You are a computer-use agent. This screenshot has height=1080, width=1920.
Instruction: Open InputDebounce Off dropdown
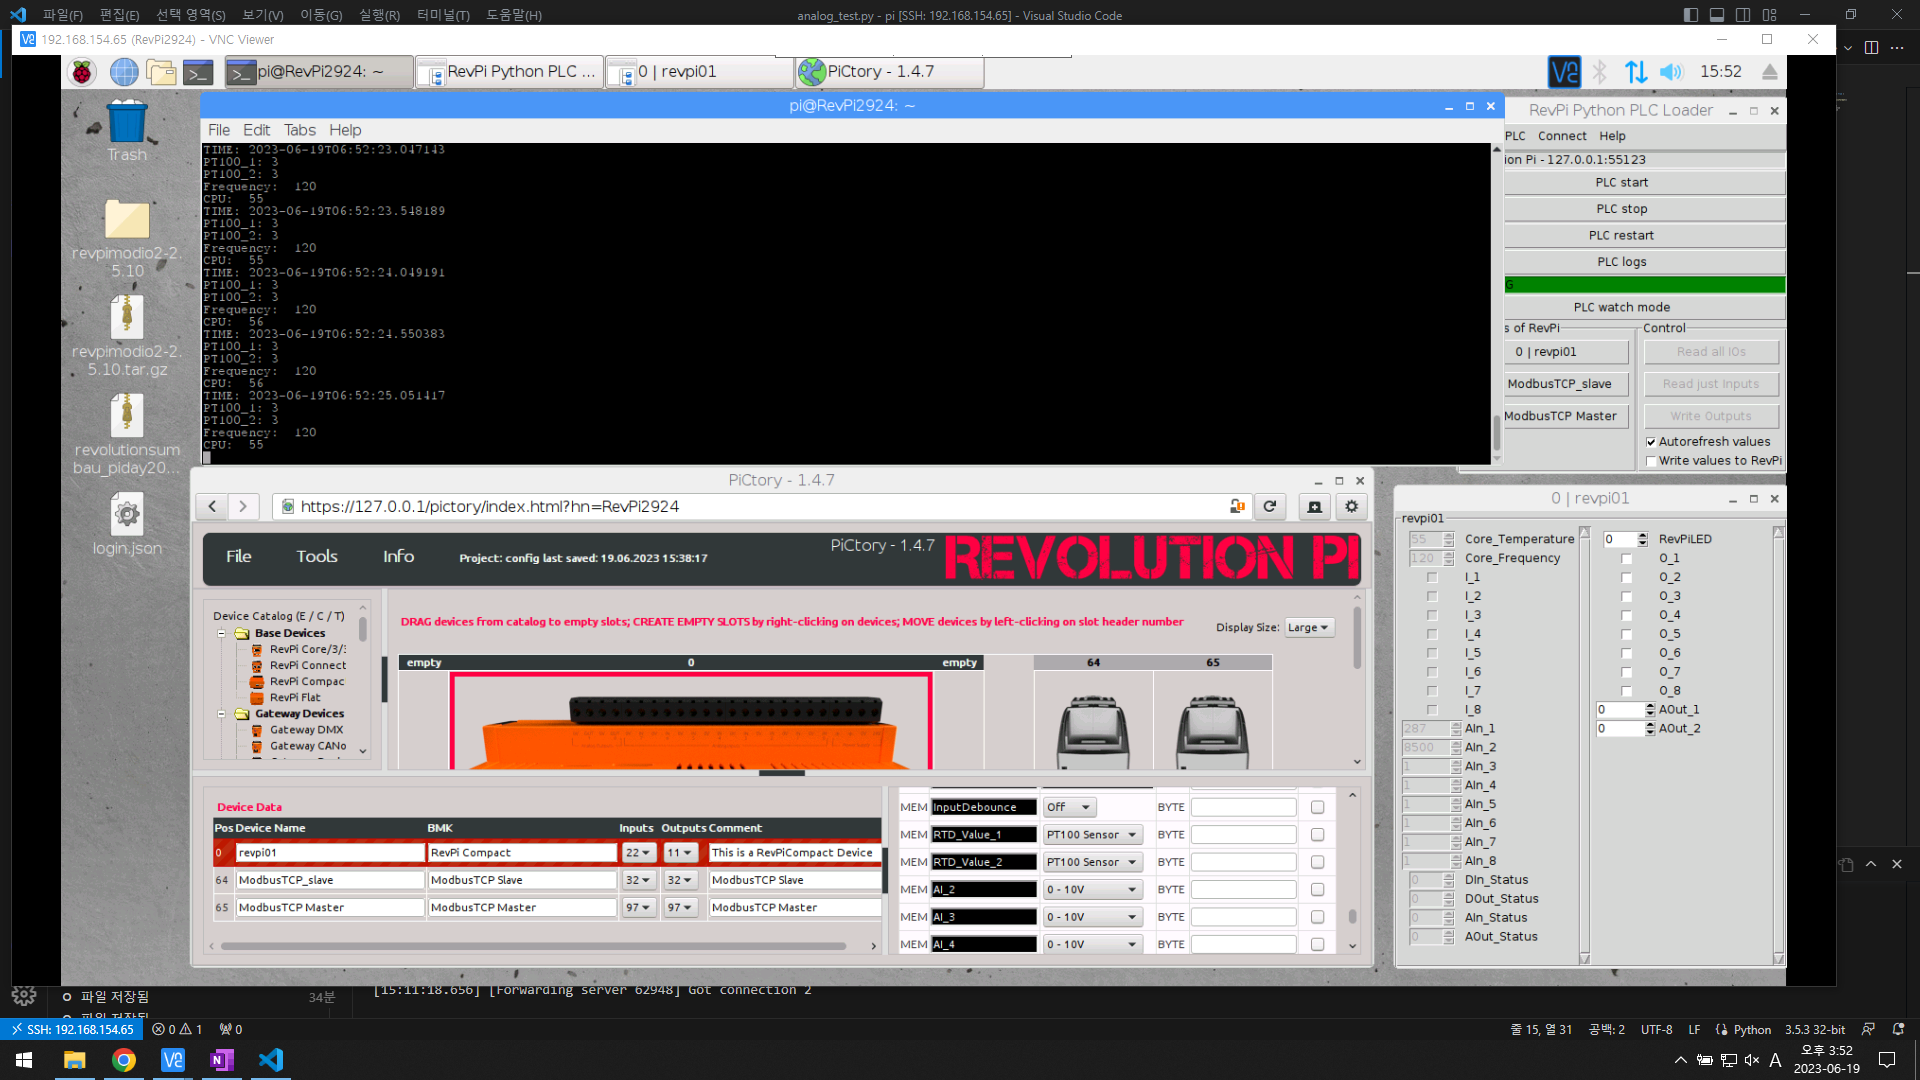click(x=1069, y=807)
